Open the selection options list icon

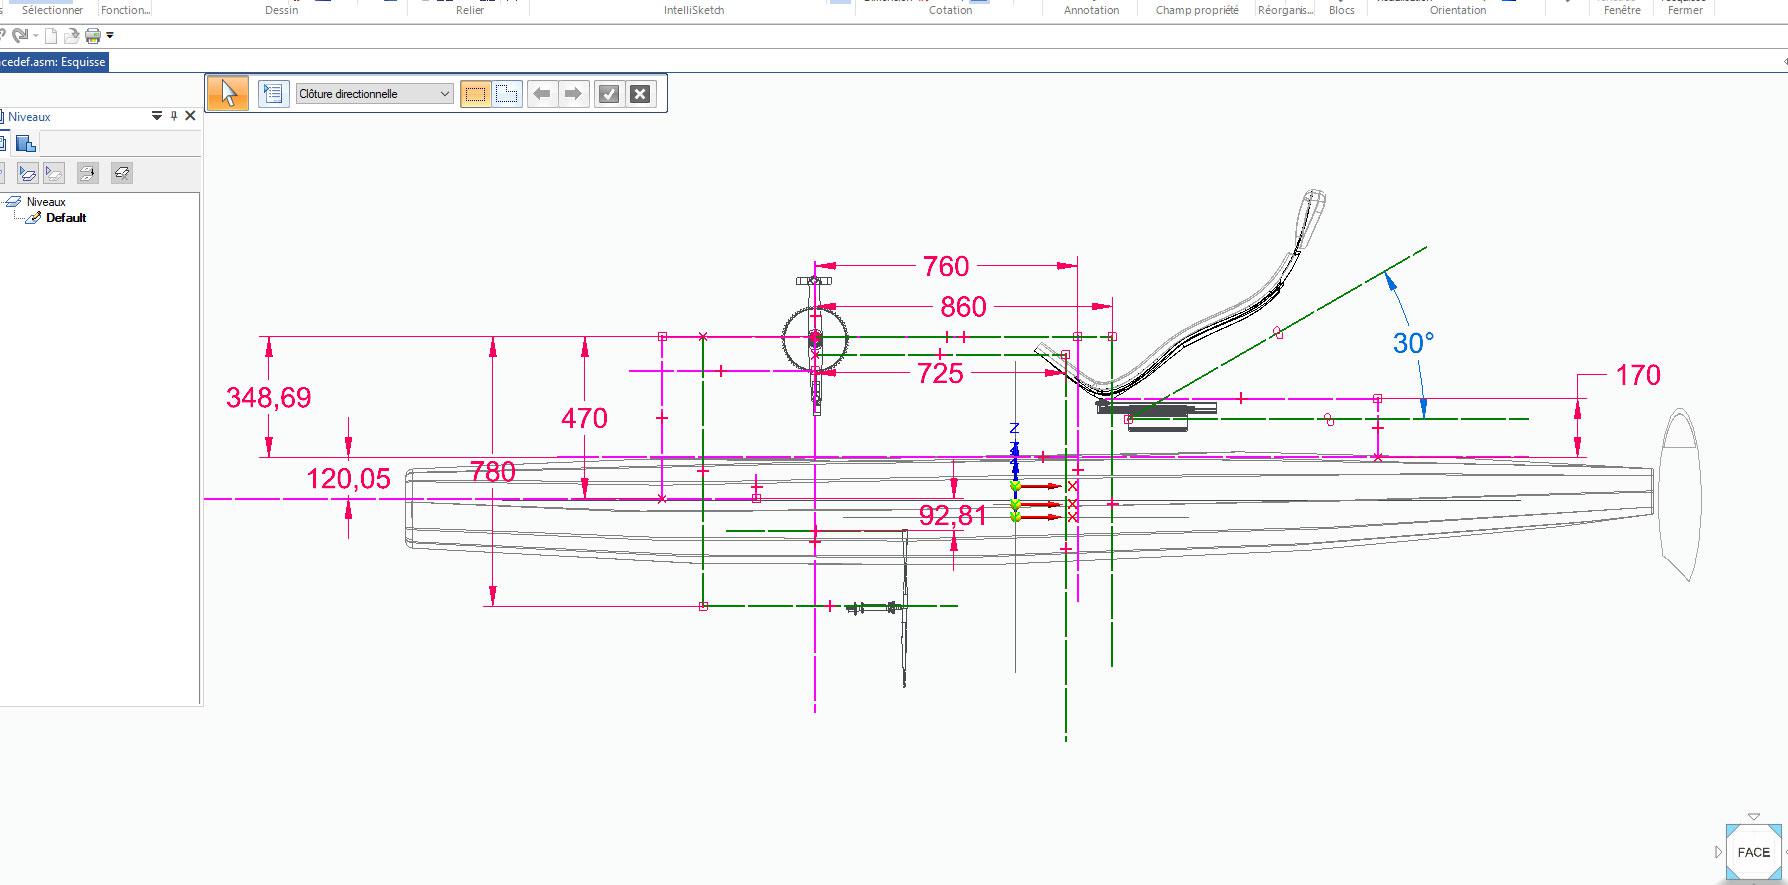click(x=273, y=94)
